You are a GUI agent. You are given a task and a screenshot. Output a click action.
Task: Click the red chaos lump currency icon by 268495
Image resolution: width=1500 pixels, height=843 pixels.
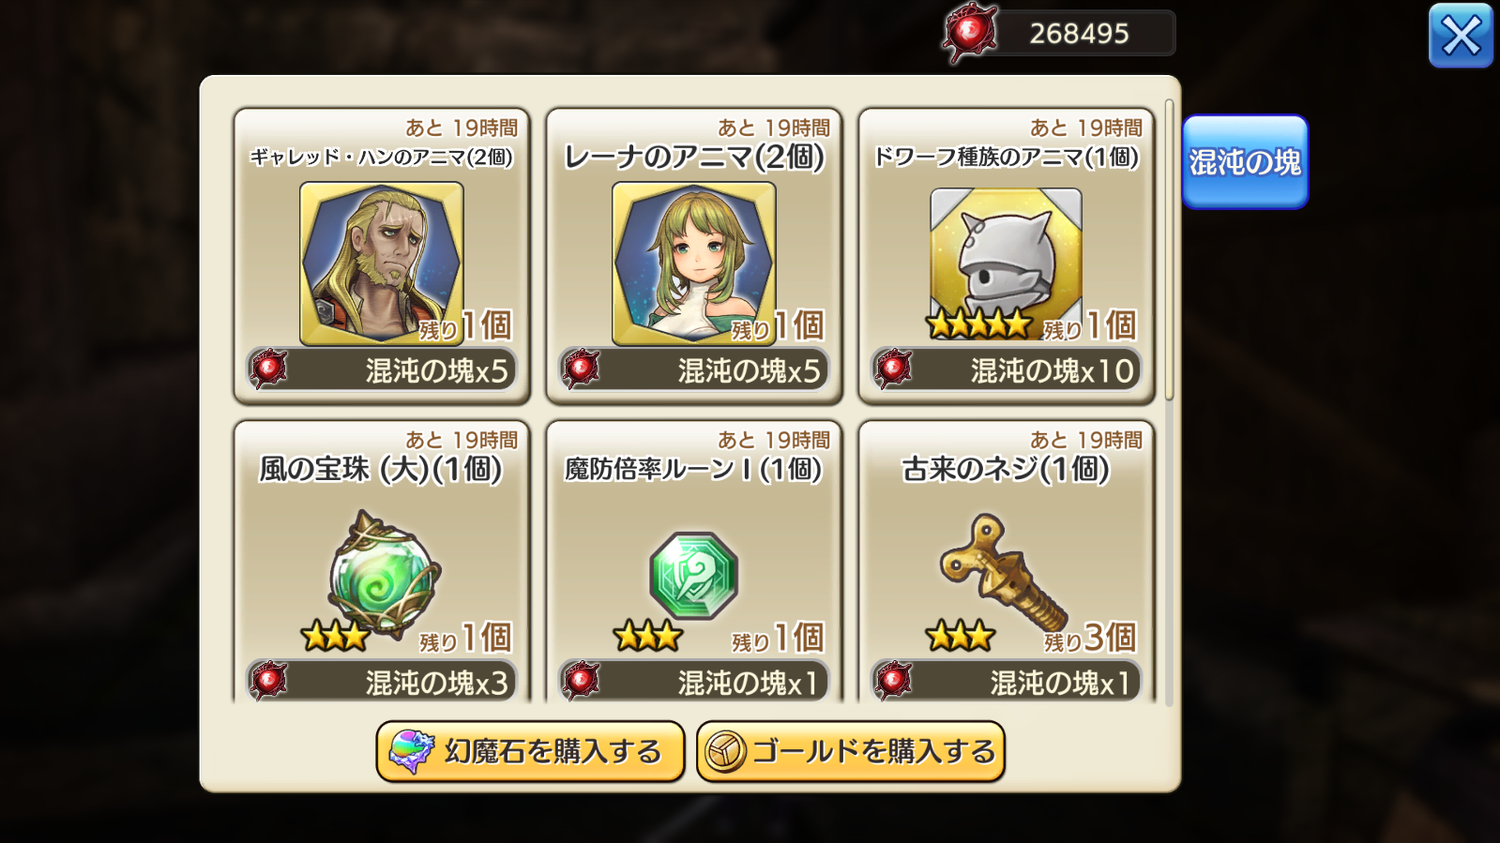970,33
